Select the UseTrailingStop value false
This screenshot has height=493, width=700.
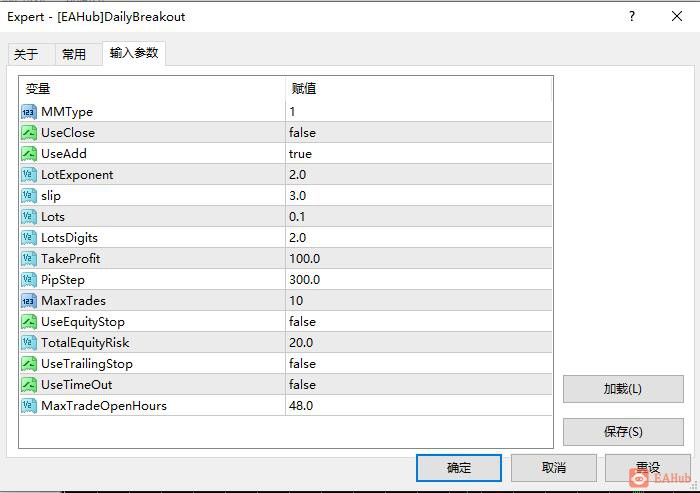(x=302, y=364)
